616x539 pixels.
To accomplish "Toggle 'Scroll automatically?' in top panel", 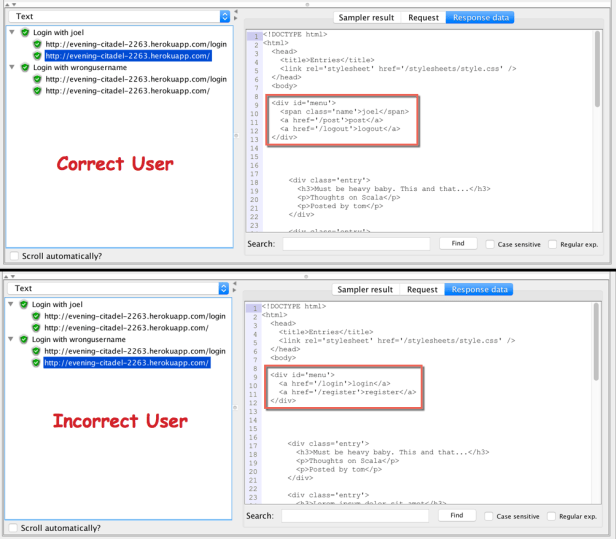I will point(14,256).
